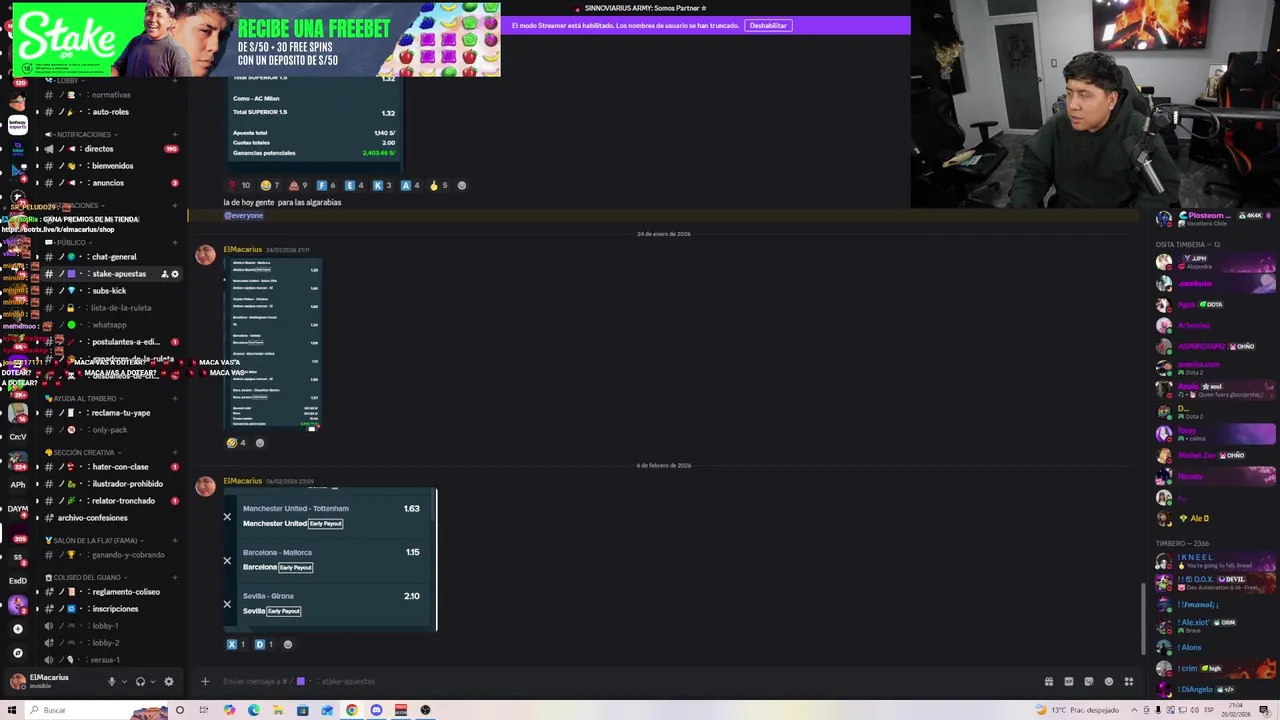Add reaction to the Manchester United bet message

click(288, 645)
